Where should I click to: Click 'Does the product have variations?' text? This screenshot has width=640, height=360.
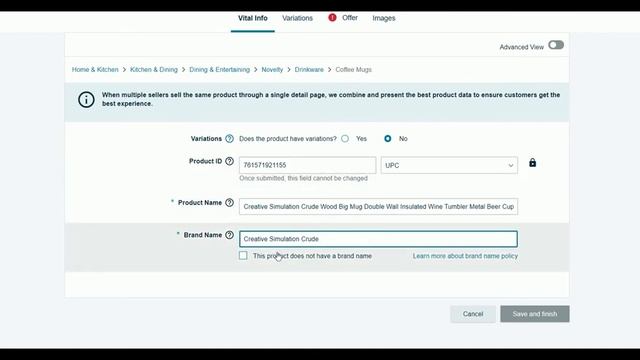[x=288, y=139]
